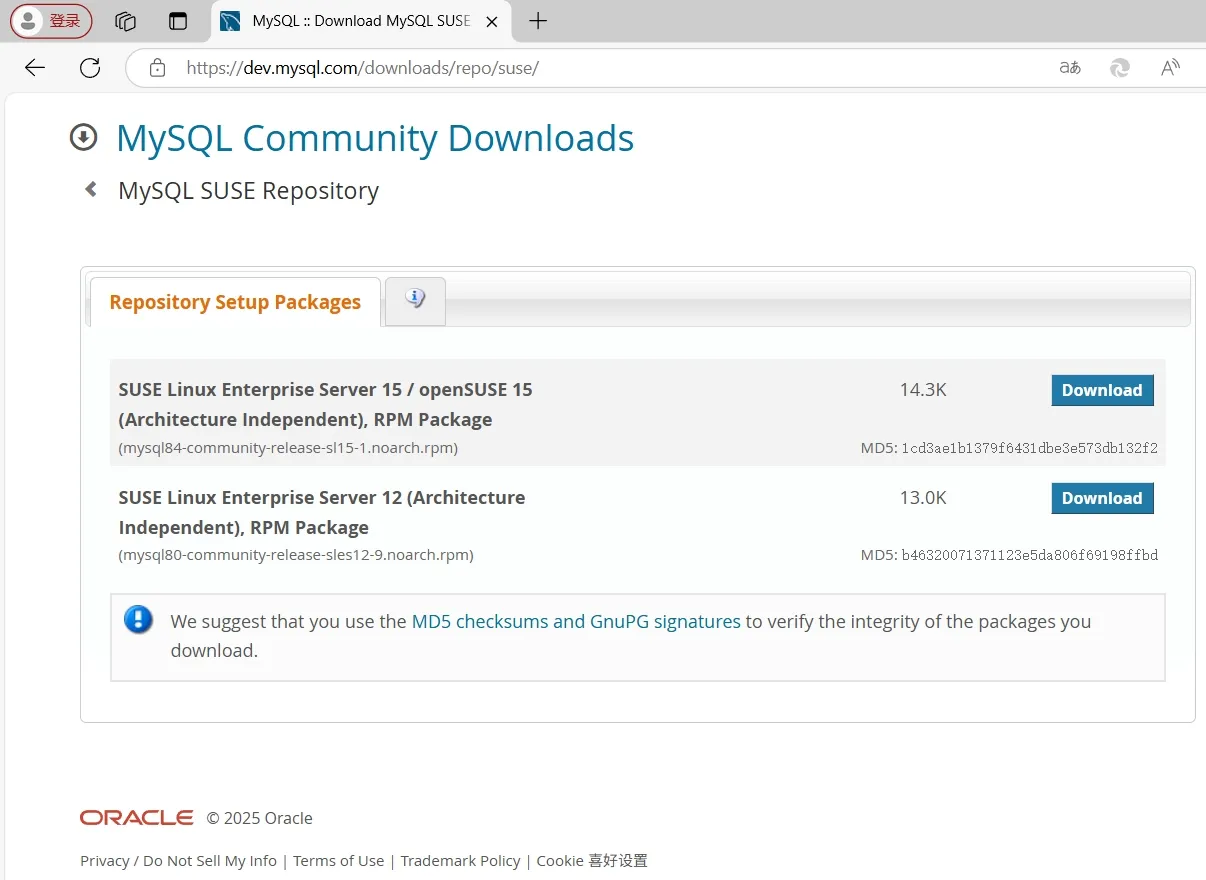Select the Repository Setup Packages tab

pos(235,302)
